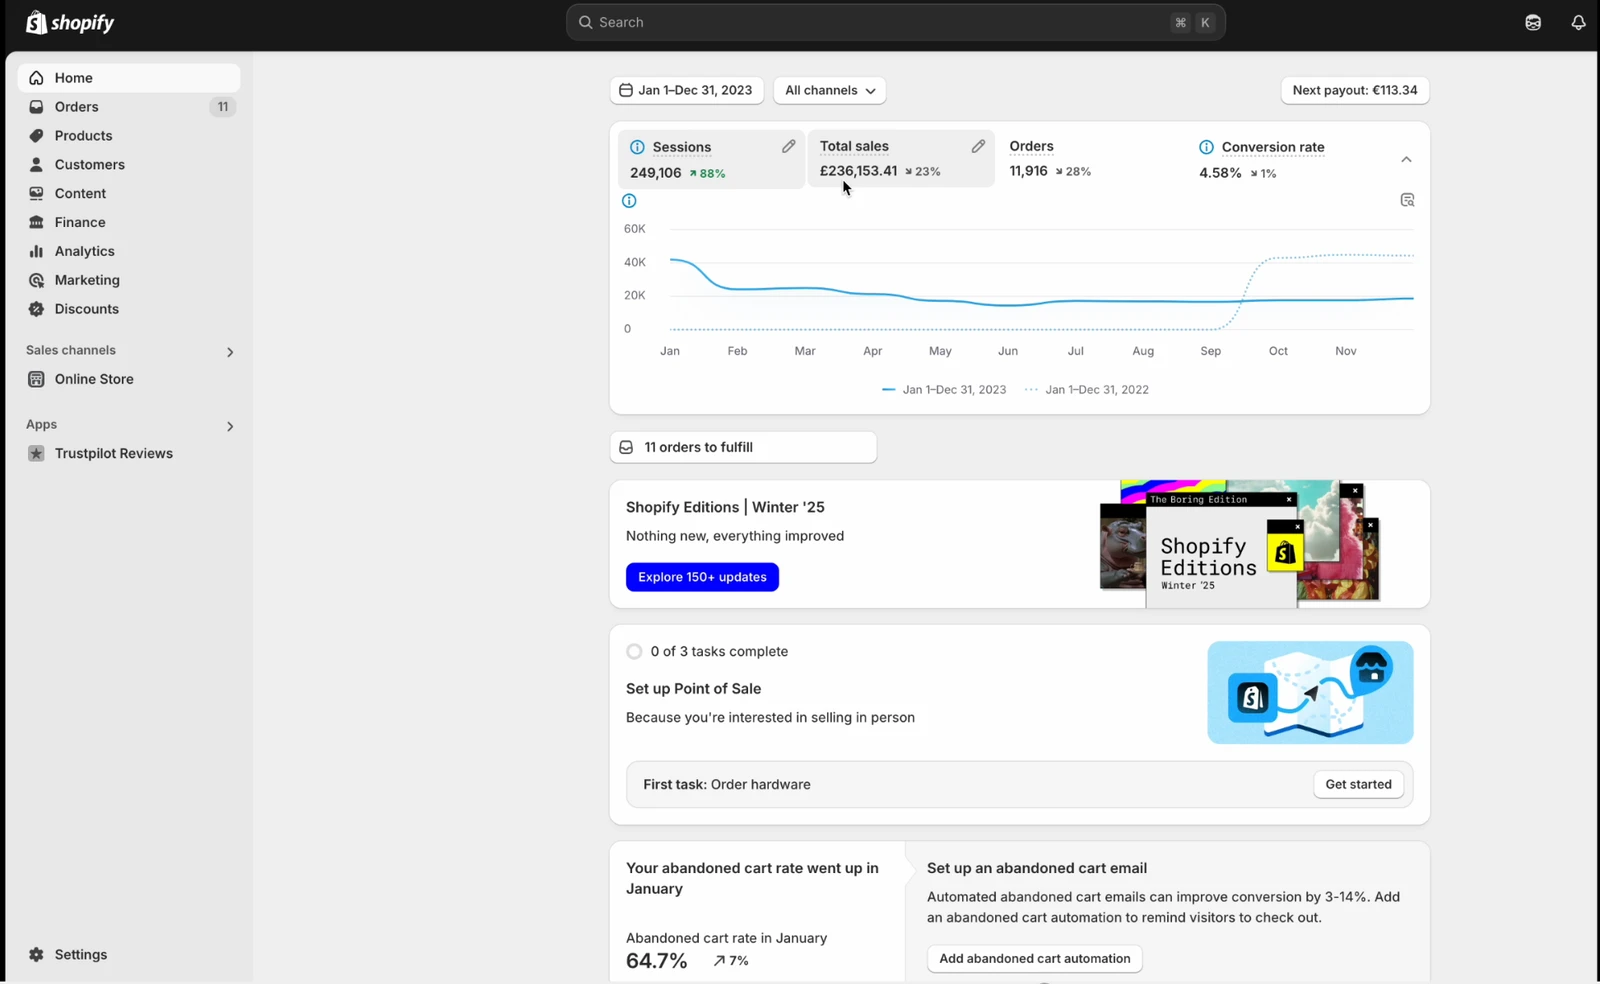The width and height of the screenshot is (1600, 984).
Task: Click the Settings gear icon
Action: [x=37, y=955]
